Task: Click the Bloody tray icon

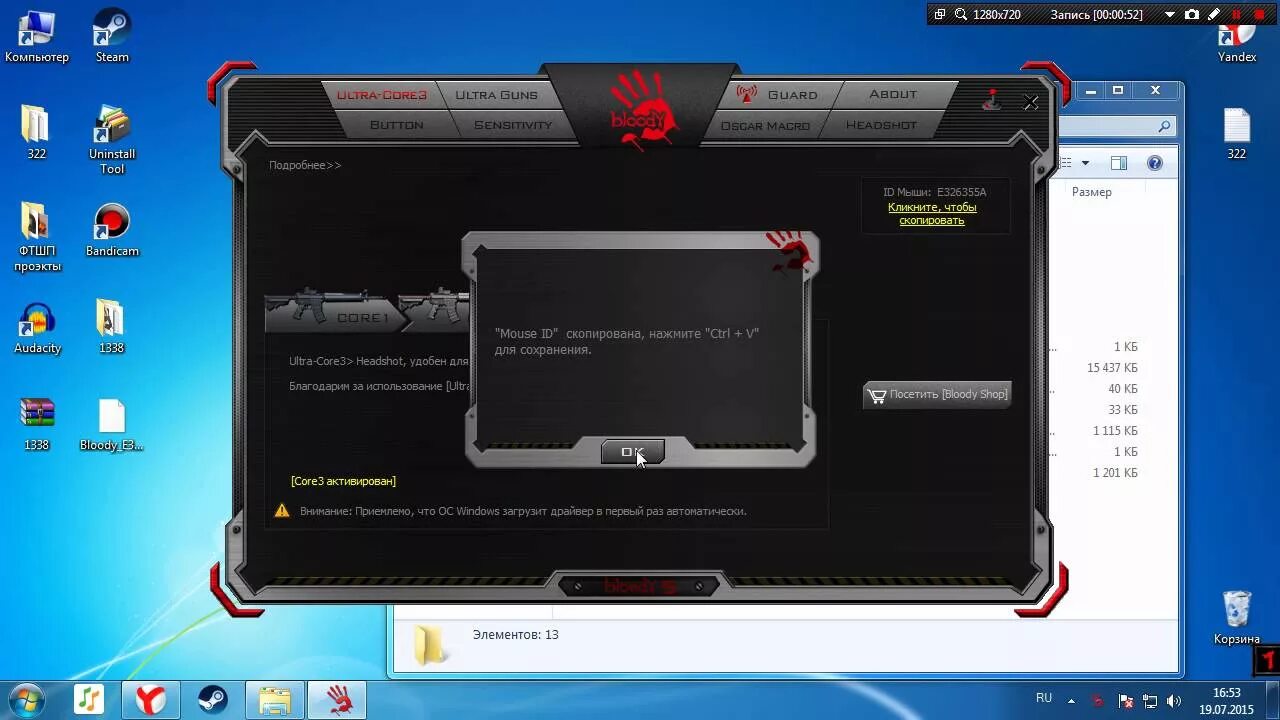Action: click(1098, 700)
